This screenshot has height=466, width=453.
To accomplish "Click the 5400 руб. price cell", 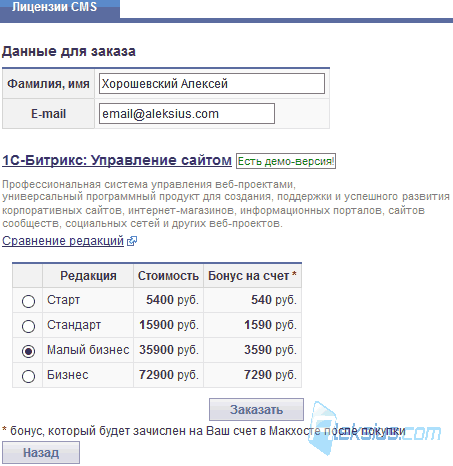I will click(168, 300).
